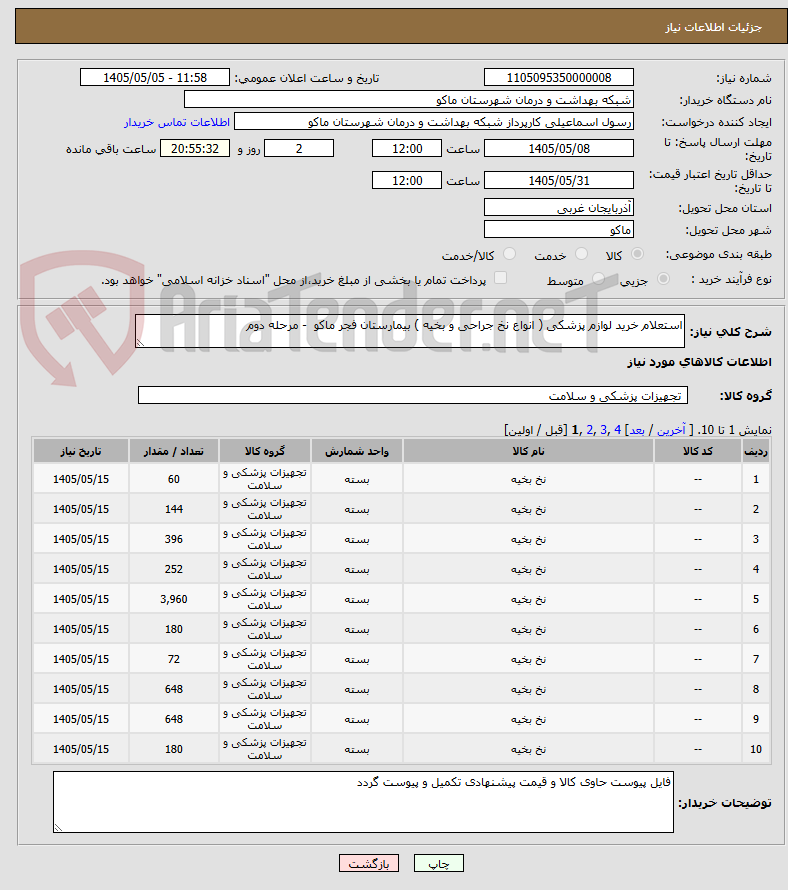Viewport: 788px width, 890px height.
Task: Click the نام کالا column header
Action: click(528, 451)
